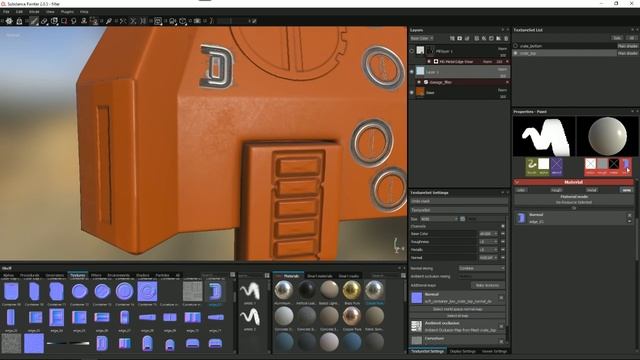This screenshot has height=360, width=640.
Task: Select the Projection tool
Action: coord(54,21)
